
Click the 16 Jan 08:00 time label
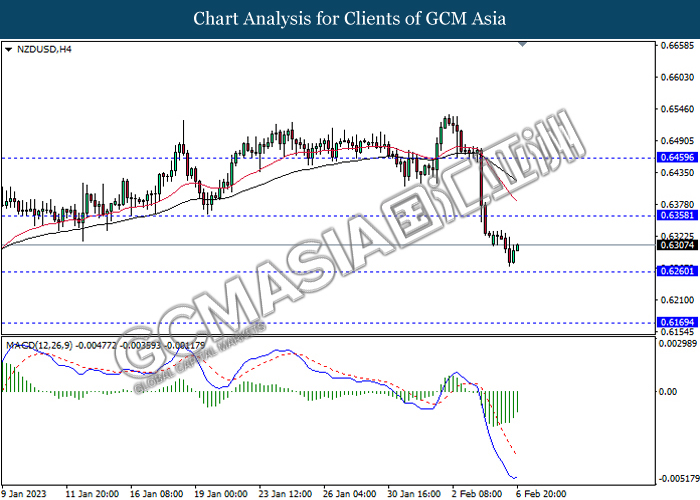156,494
